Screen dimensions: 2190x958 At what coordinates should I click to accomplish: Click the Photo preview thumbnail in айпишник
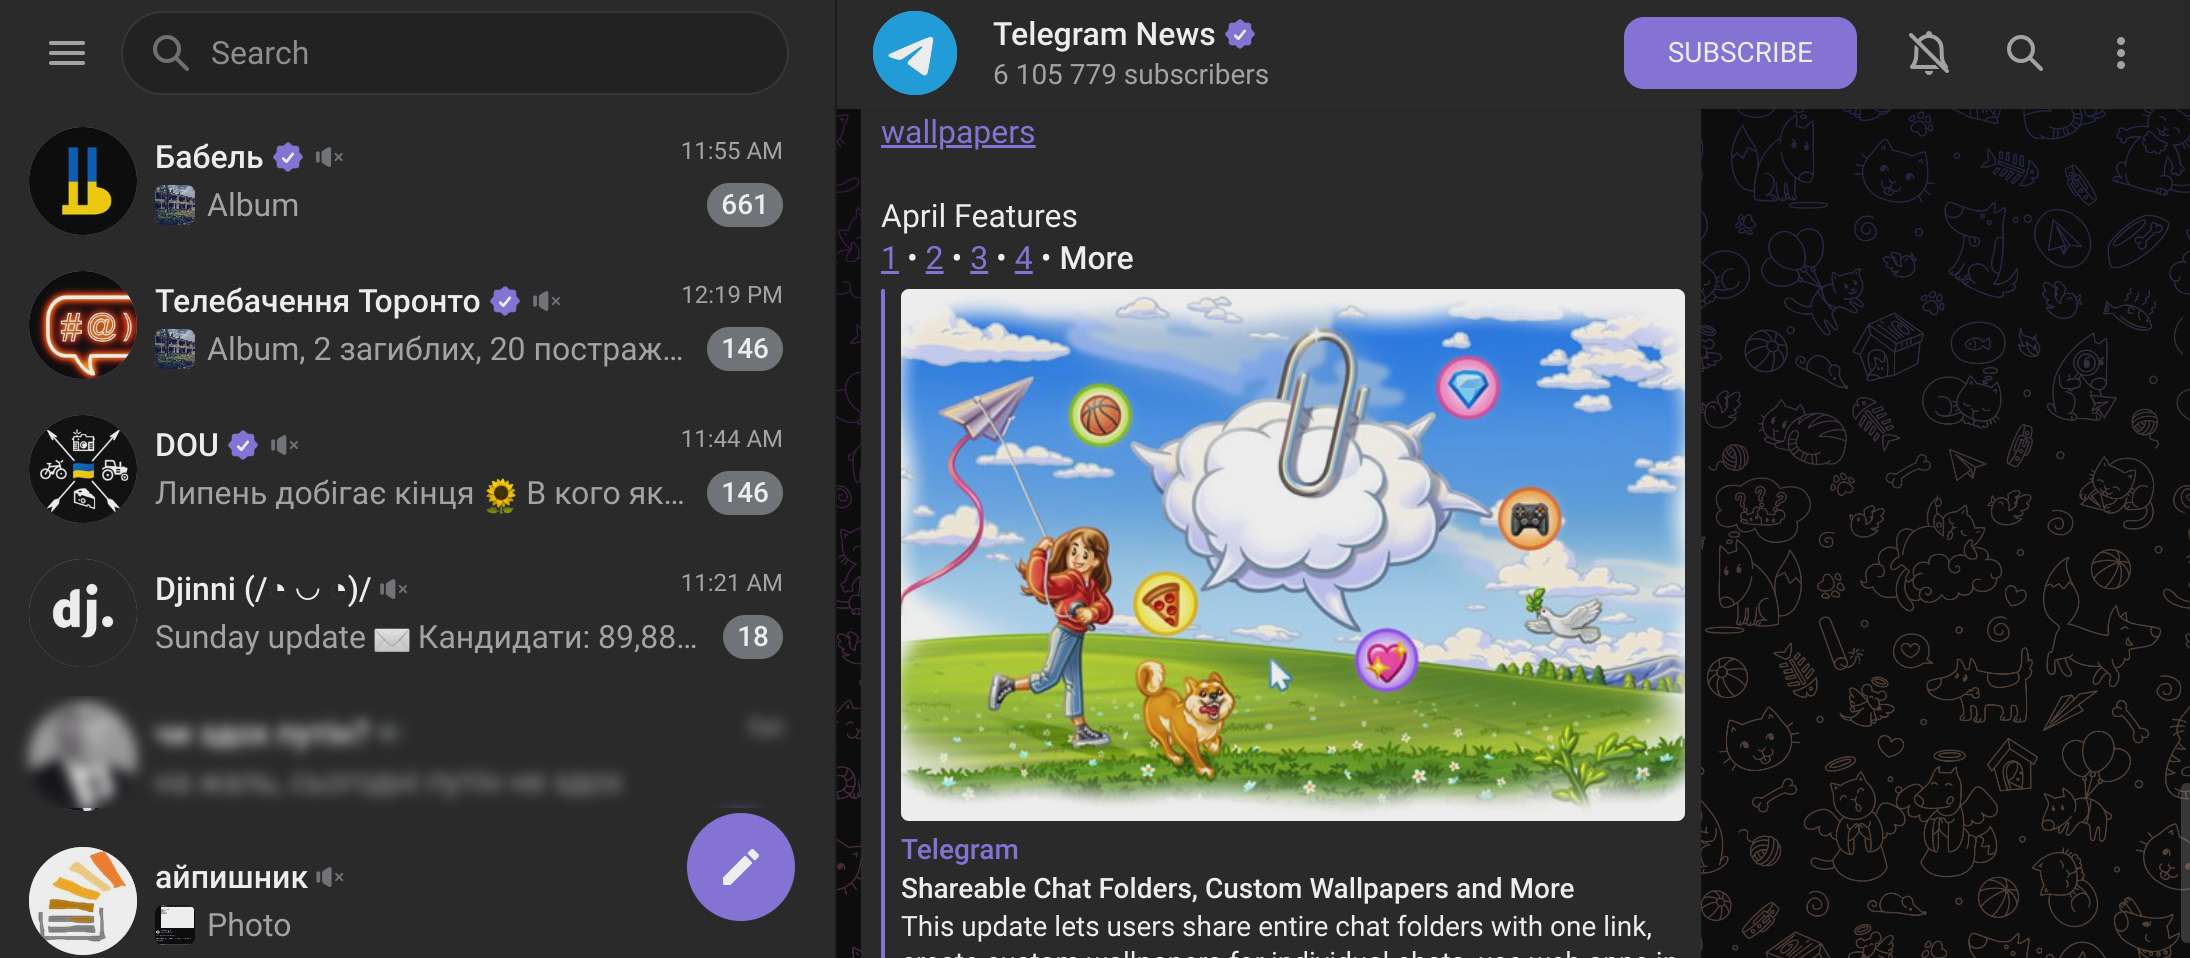click(175, 925)
